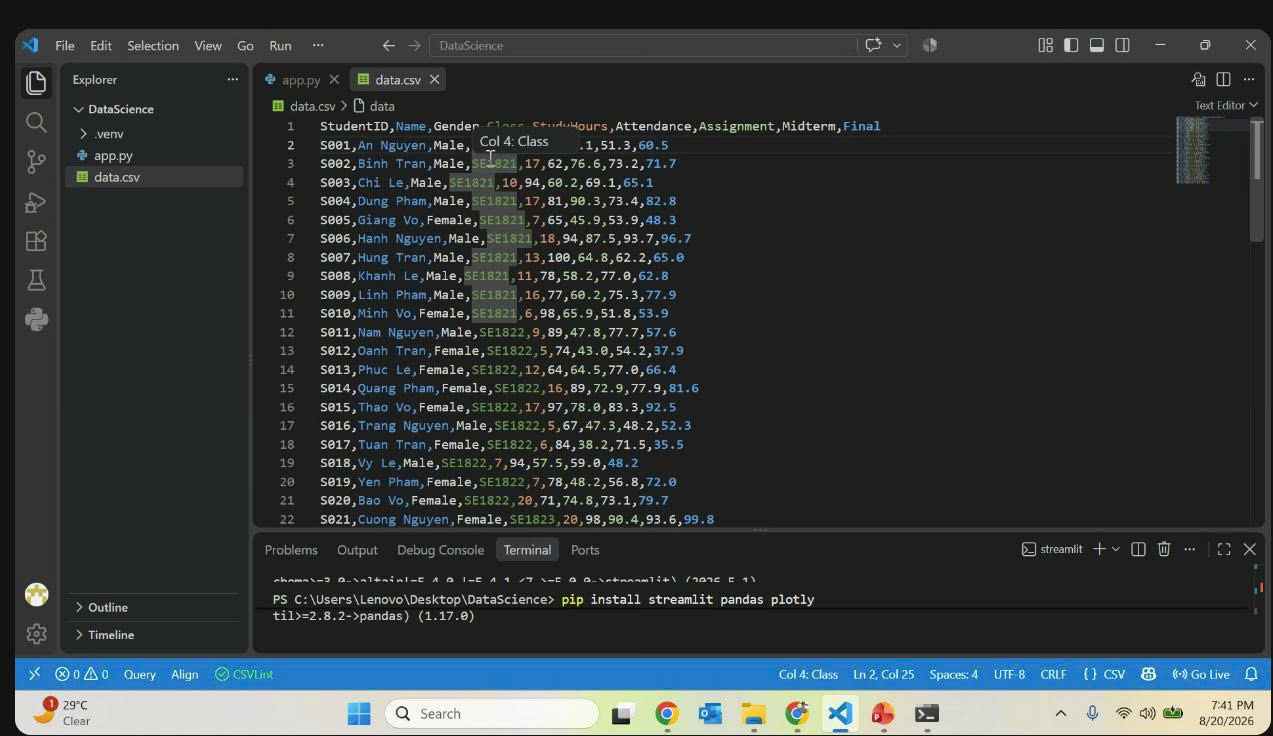Kill the terminal with trash icon
The width and height of the screenshot is (1273, 736).
tap(1164, 549)
